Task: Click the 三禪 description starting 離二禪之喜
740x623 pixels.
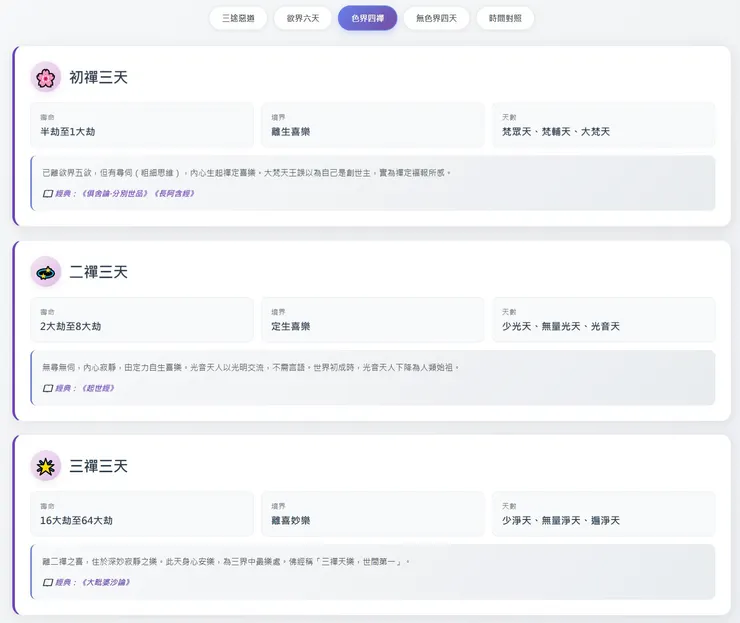Action: 226,562
